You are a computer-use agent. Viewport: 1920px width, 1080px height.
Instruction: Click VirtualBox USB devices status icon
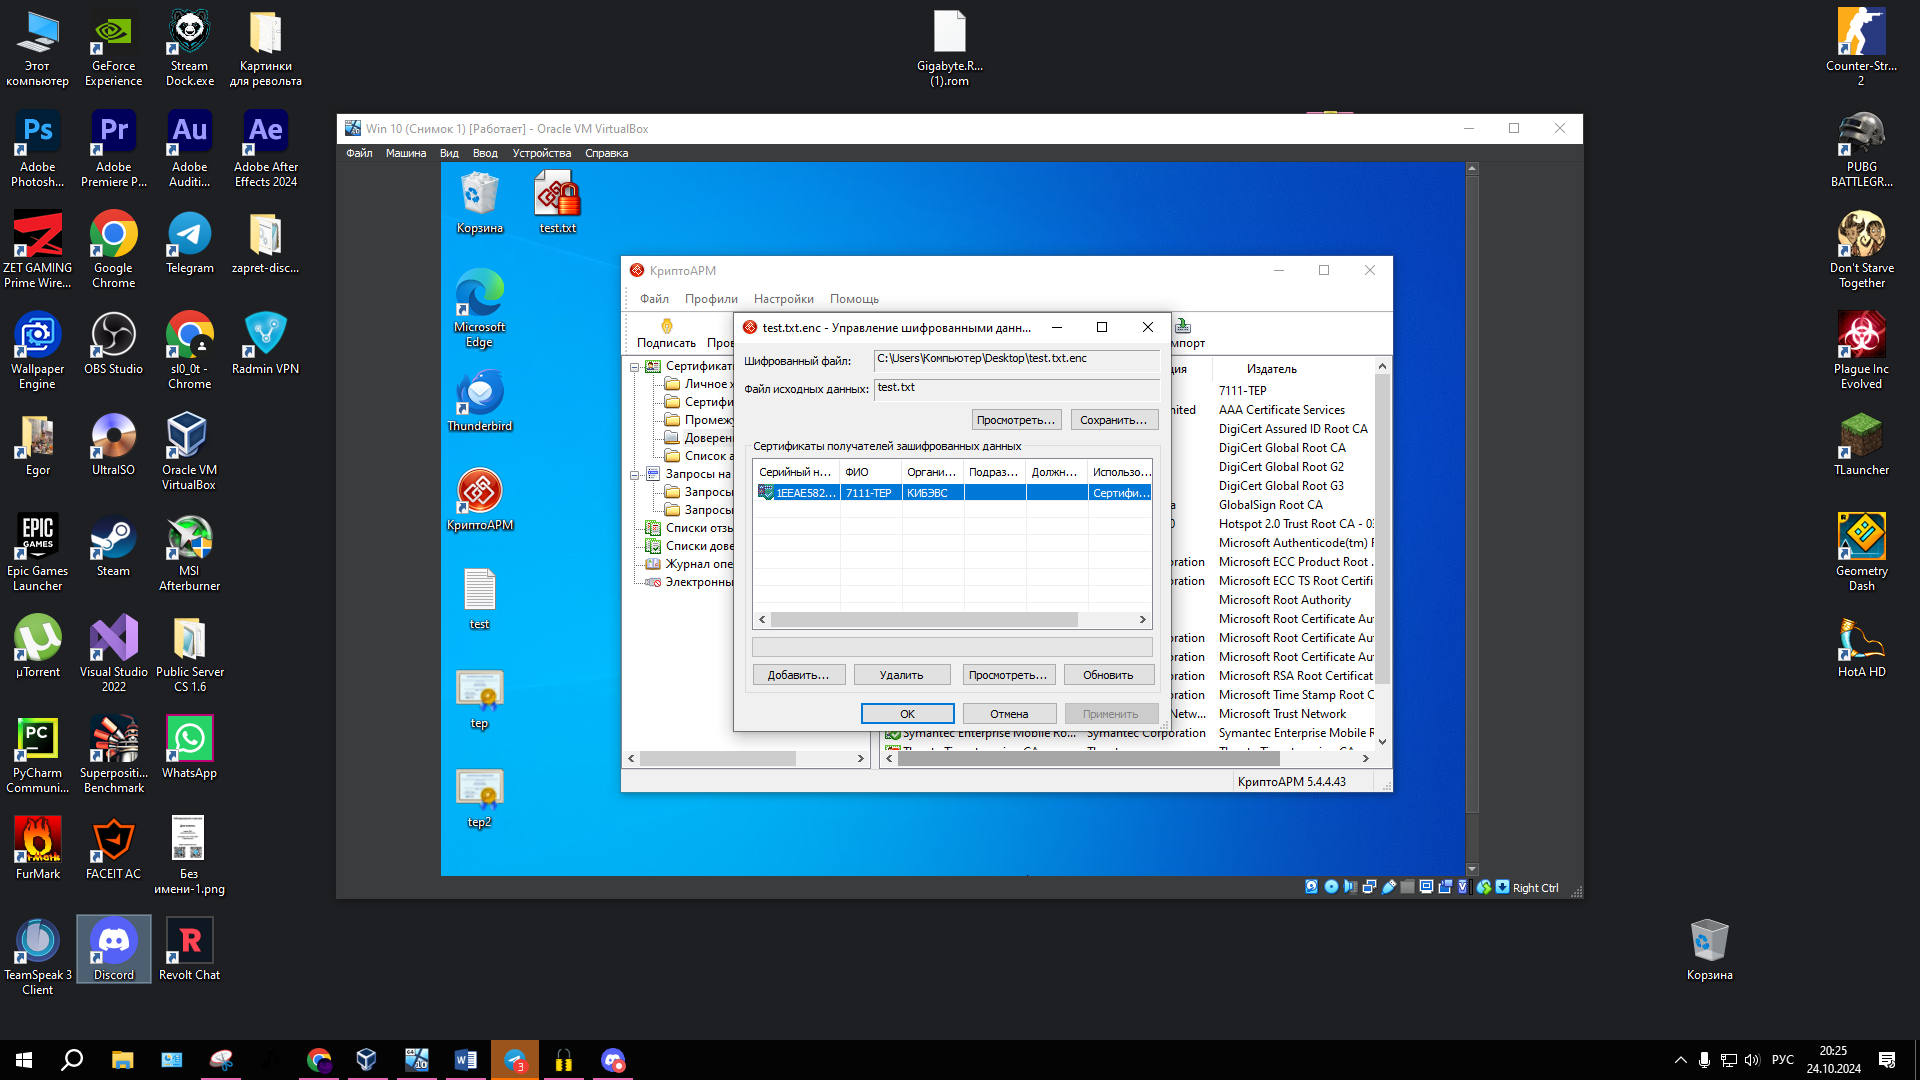(x=1389, y=887)
